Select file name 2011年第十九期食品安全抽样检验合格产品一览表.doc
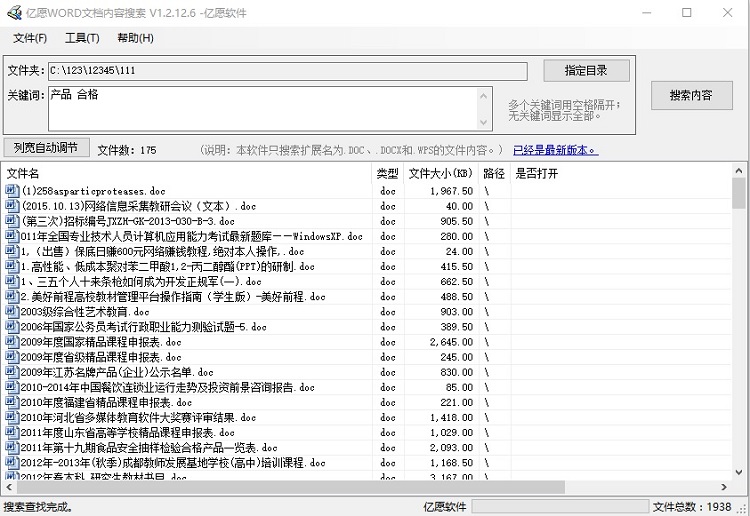 pyautogui.click(x=149, y=448)
